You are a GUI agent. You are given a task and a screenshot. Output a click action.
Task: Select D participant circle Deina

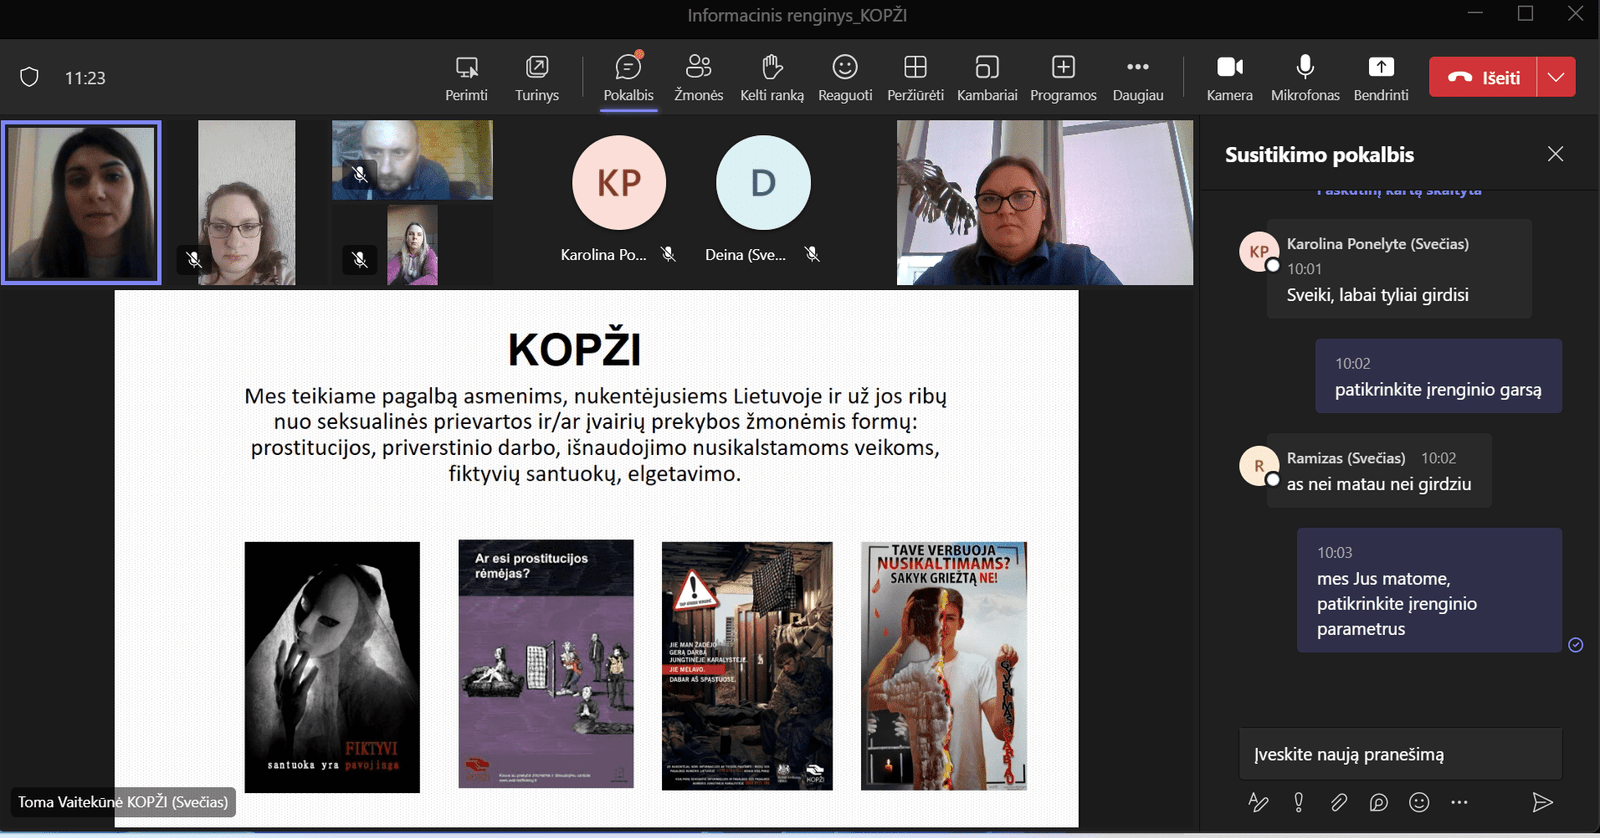point(763,183)
